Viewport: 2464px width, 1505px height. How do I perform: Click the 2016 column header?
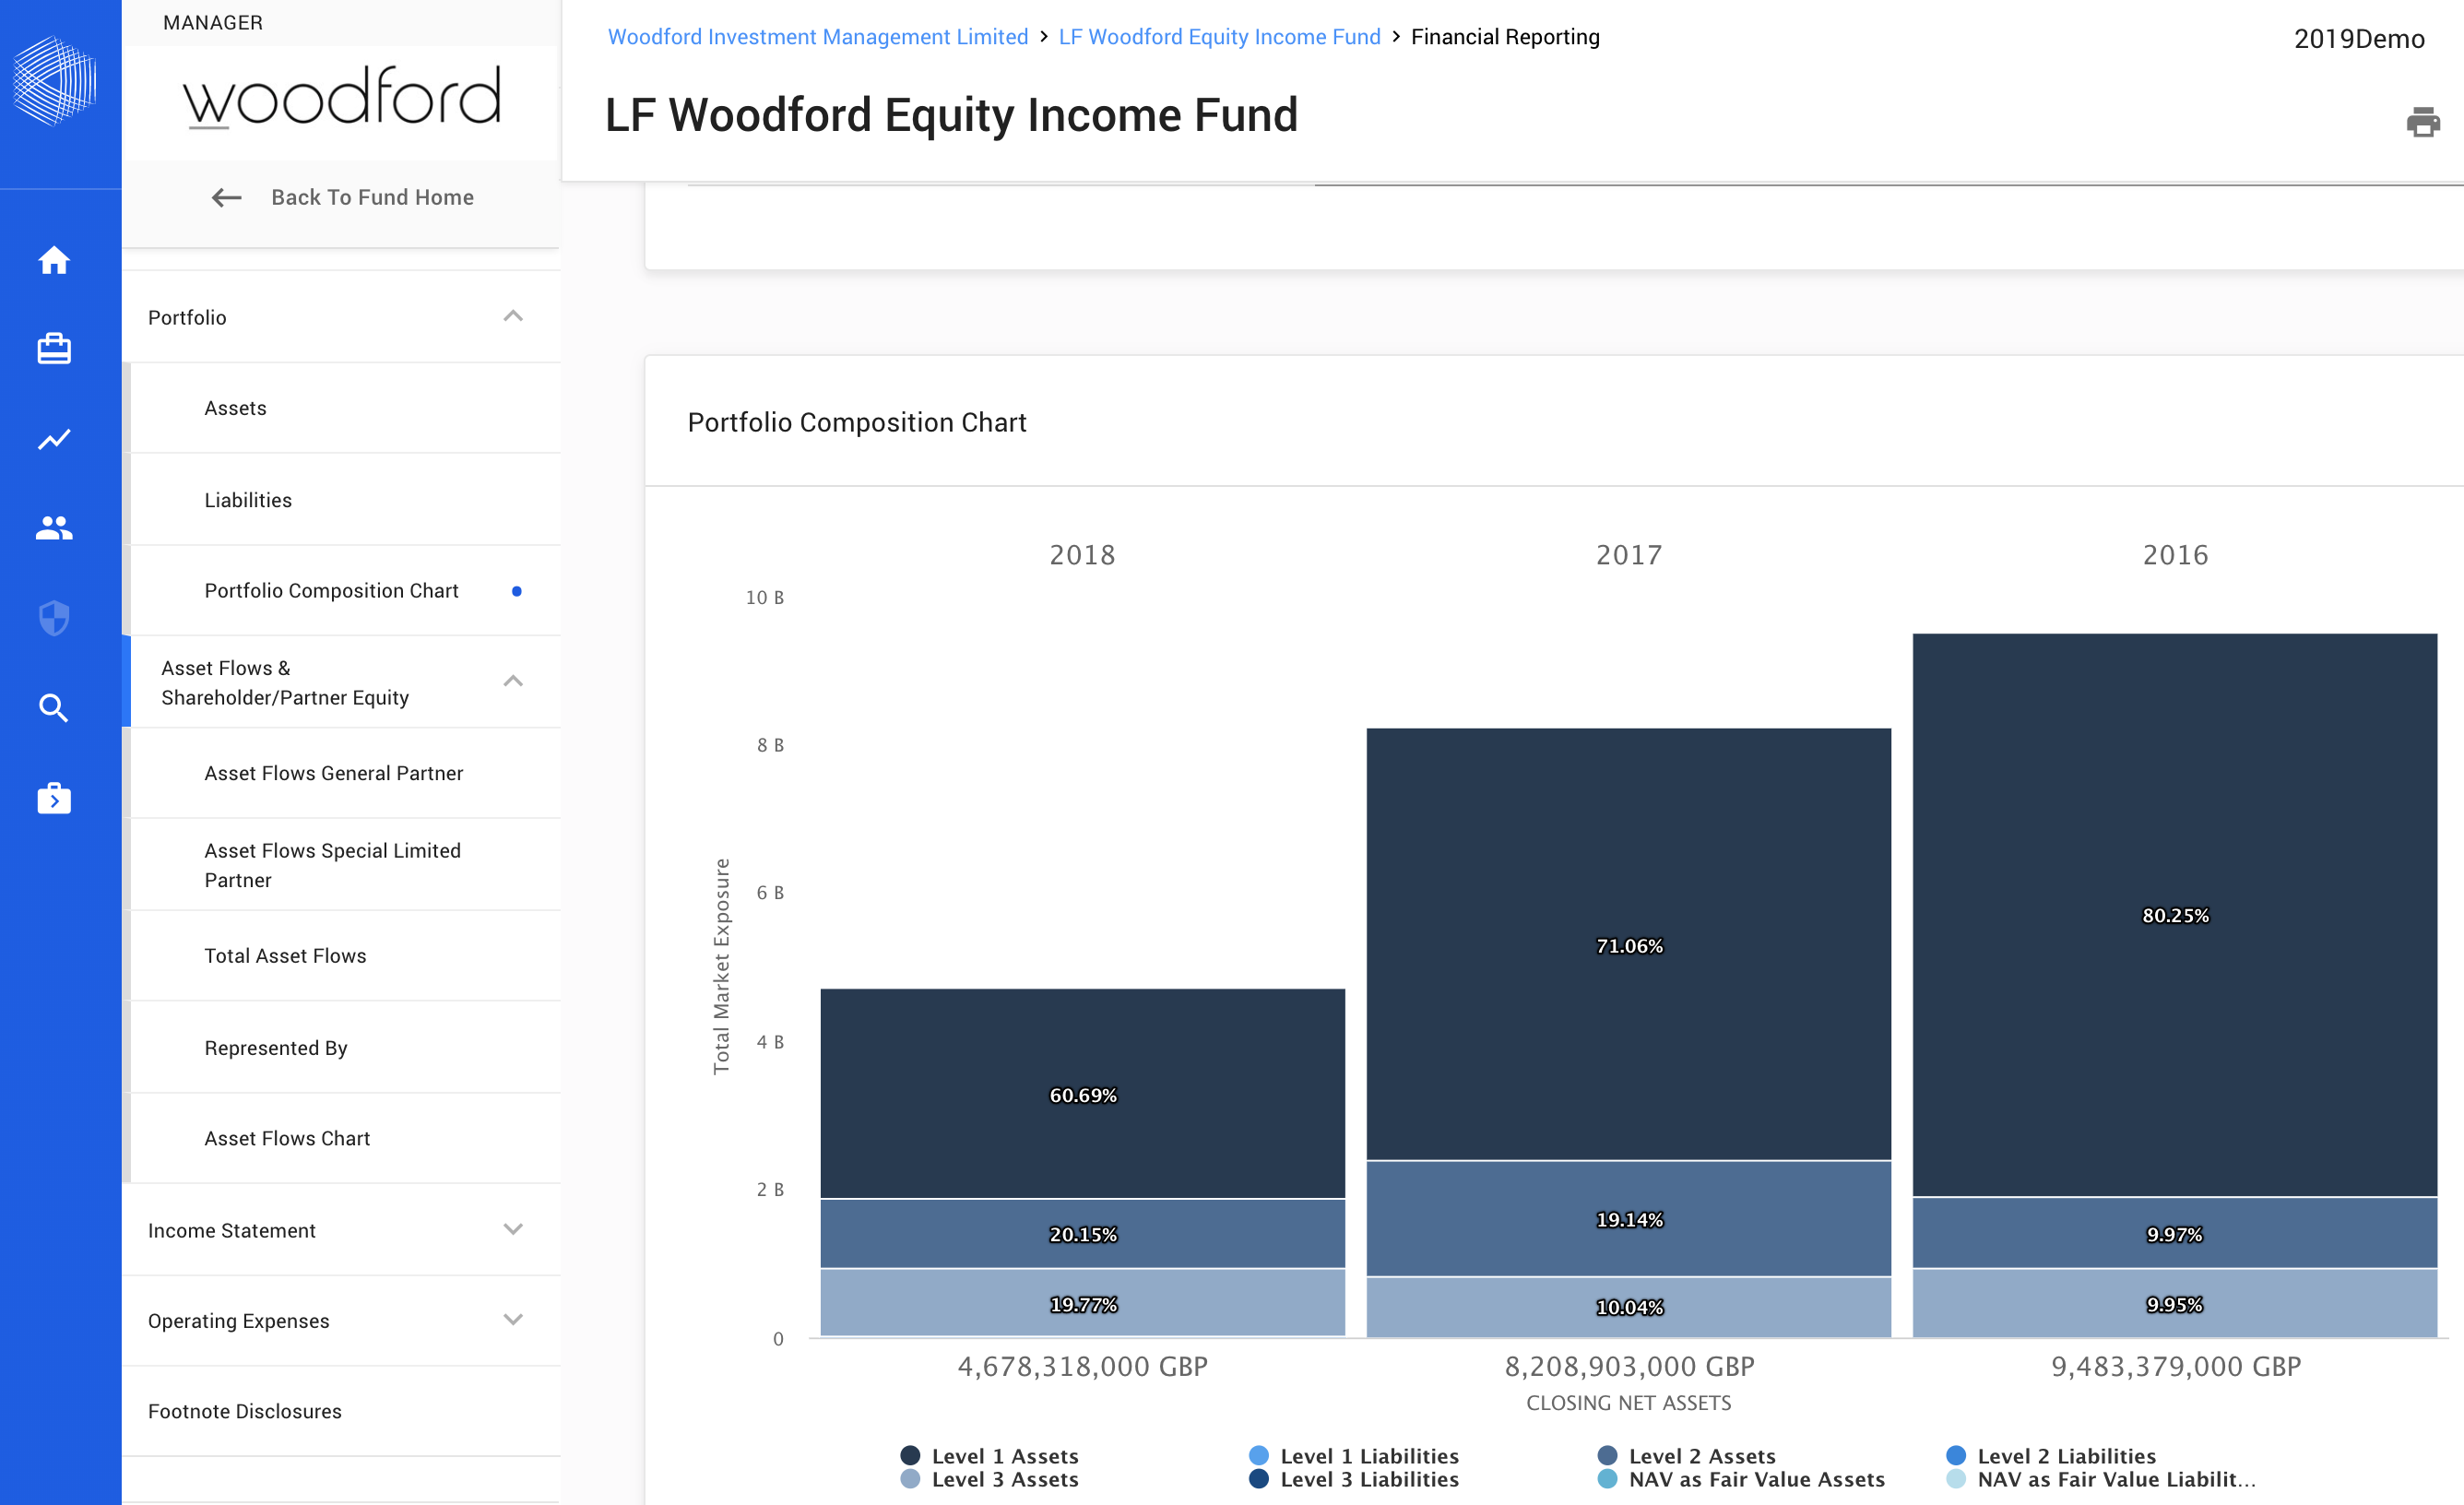click(2175, 555)
